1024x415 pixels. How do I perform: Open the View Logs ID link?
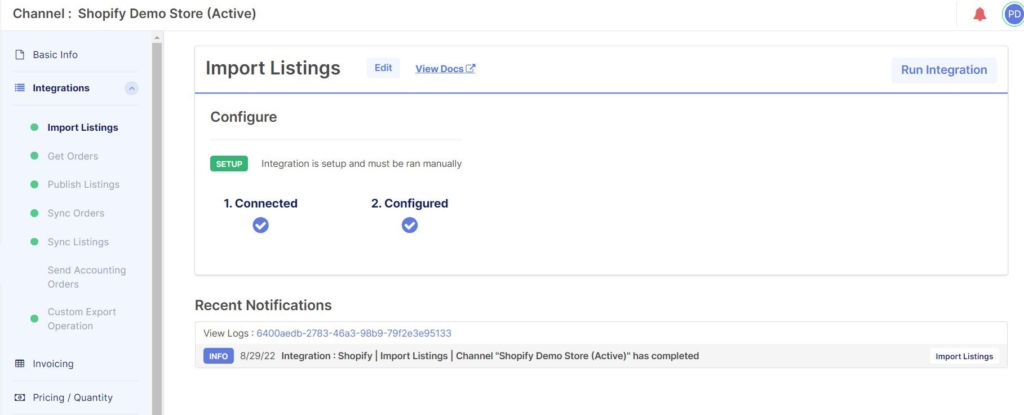click(355, 333)
